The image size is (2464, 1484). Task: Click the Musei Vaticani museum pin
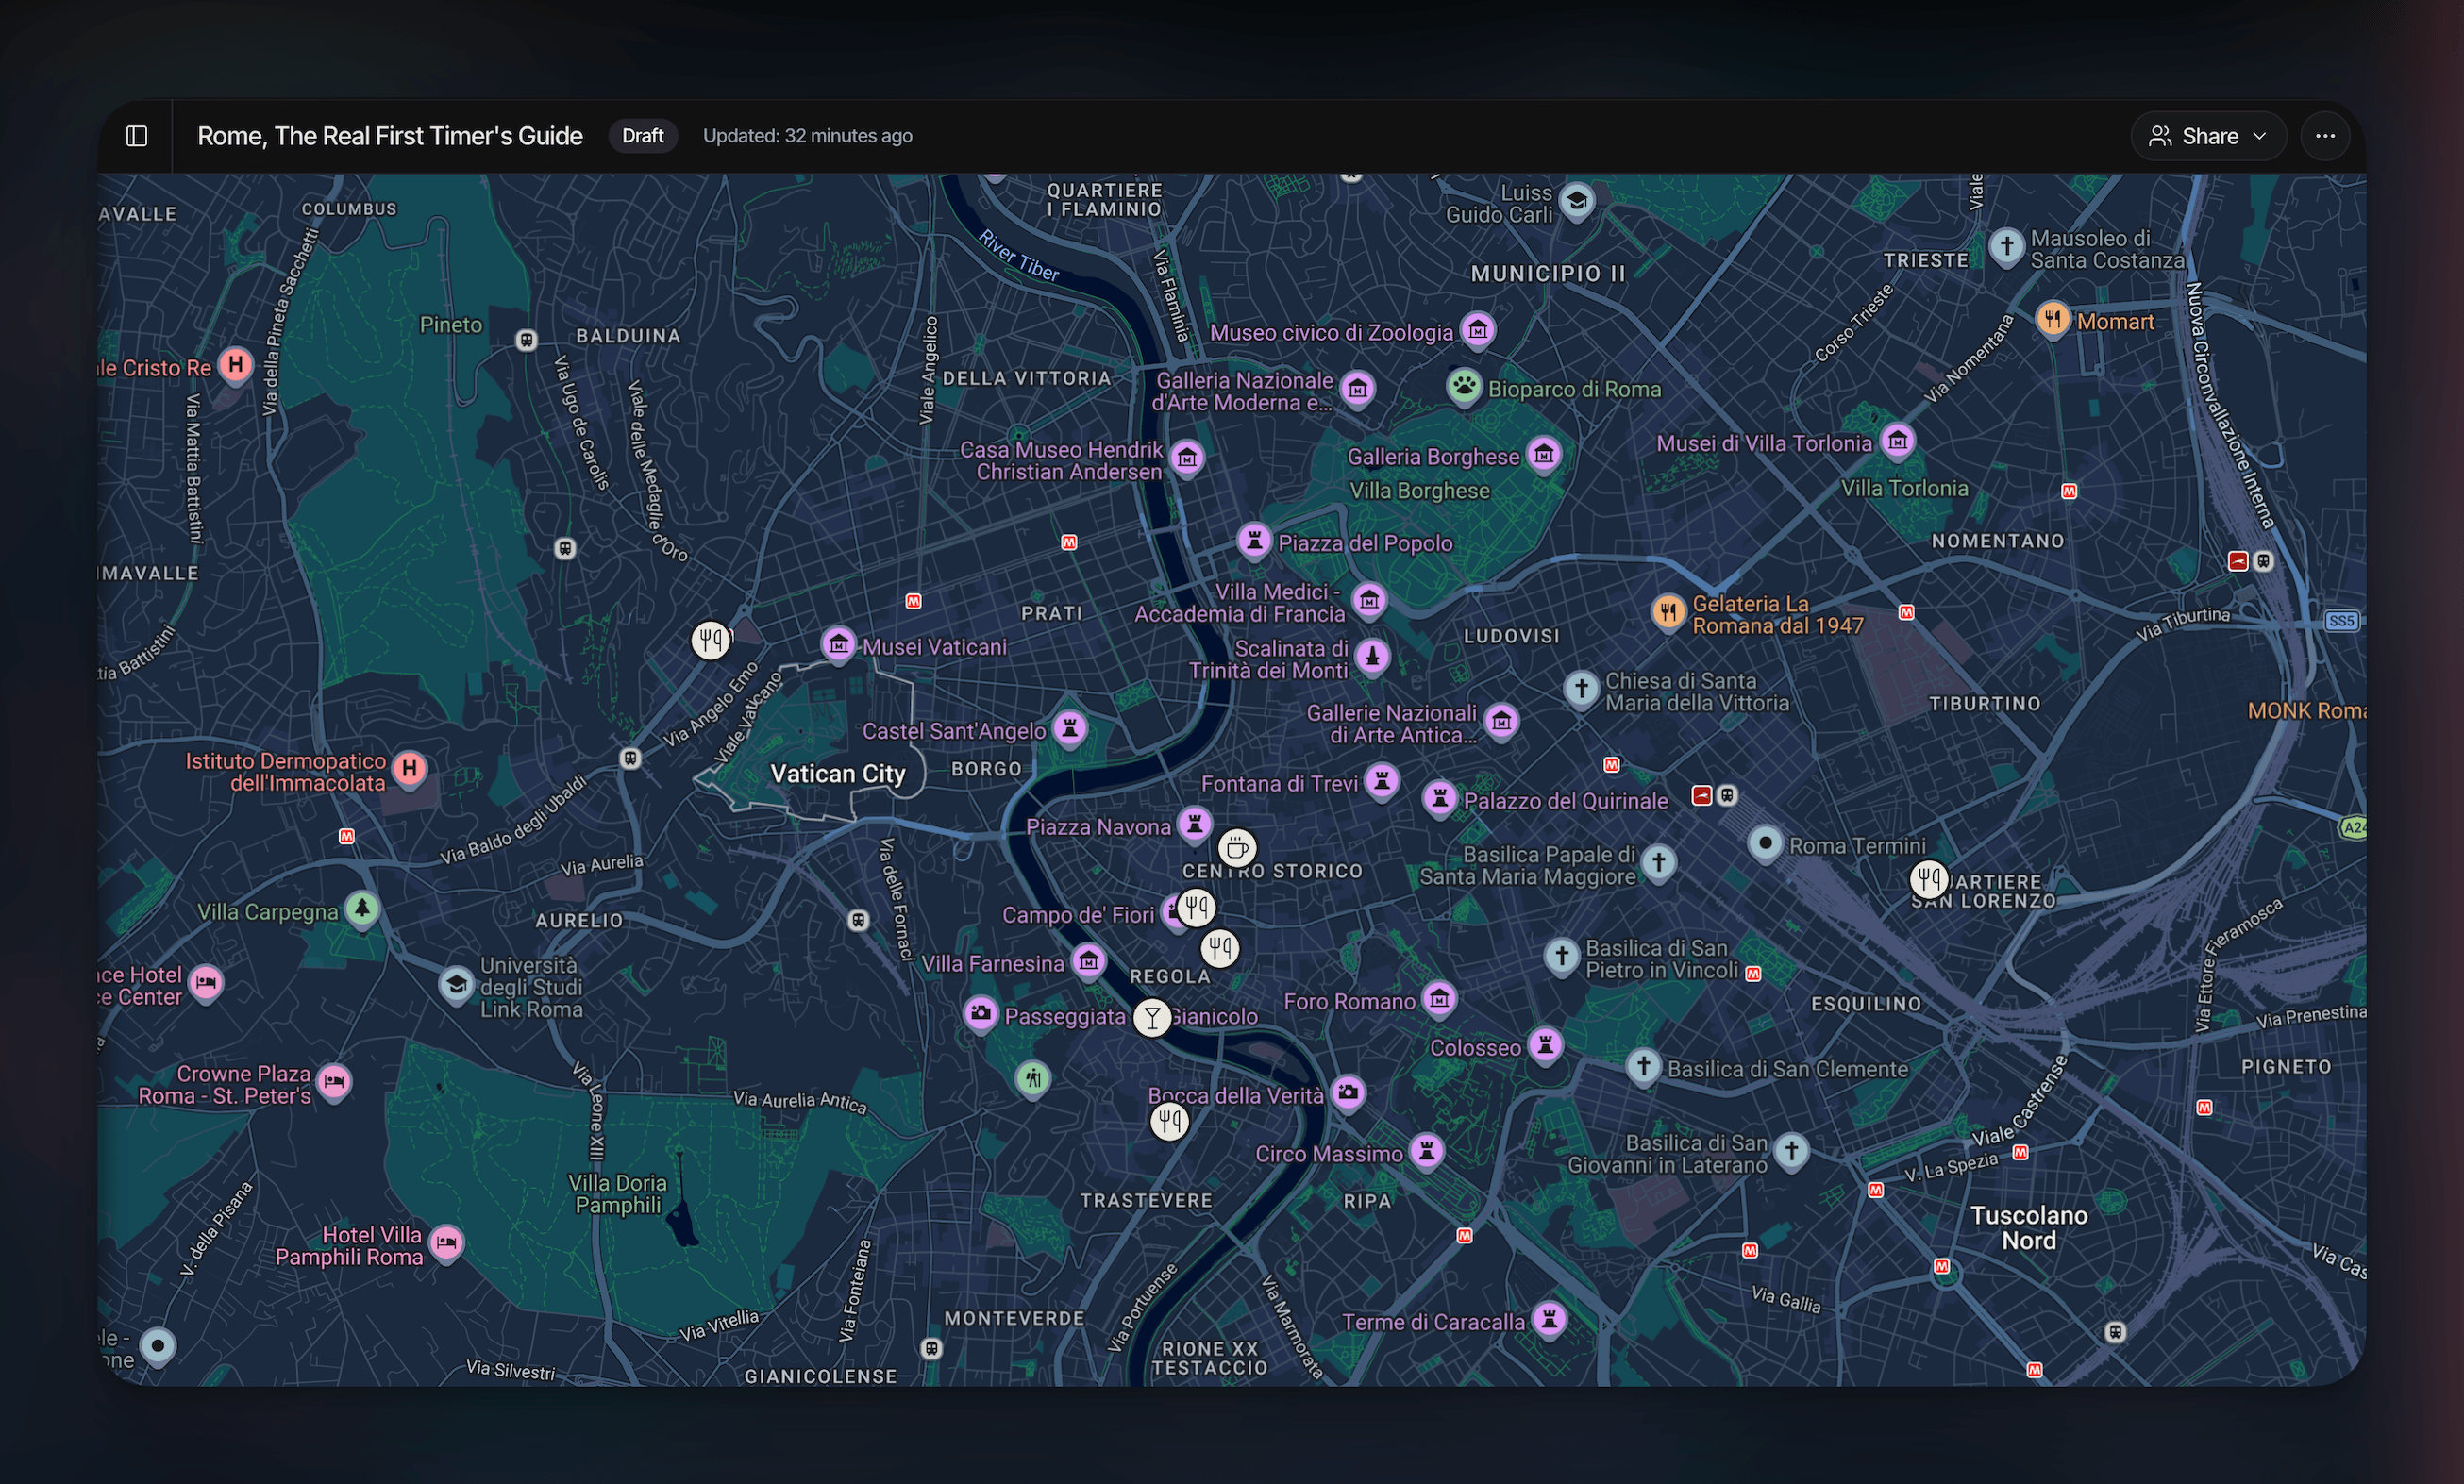(838, 644)
